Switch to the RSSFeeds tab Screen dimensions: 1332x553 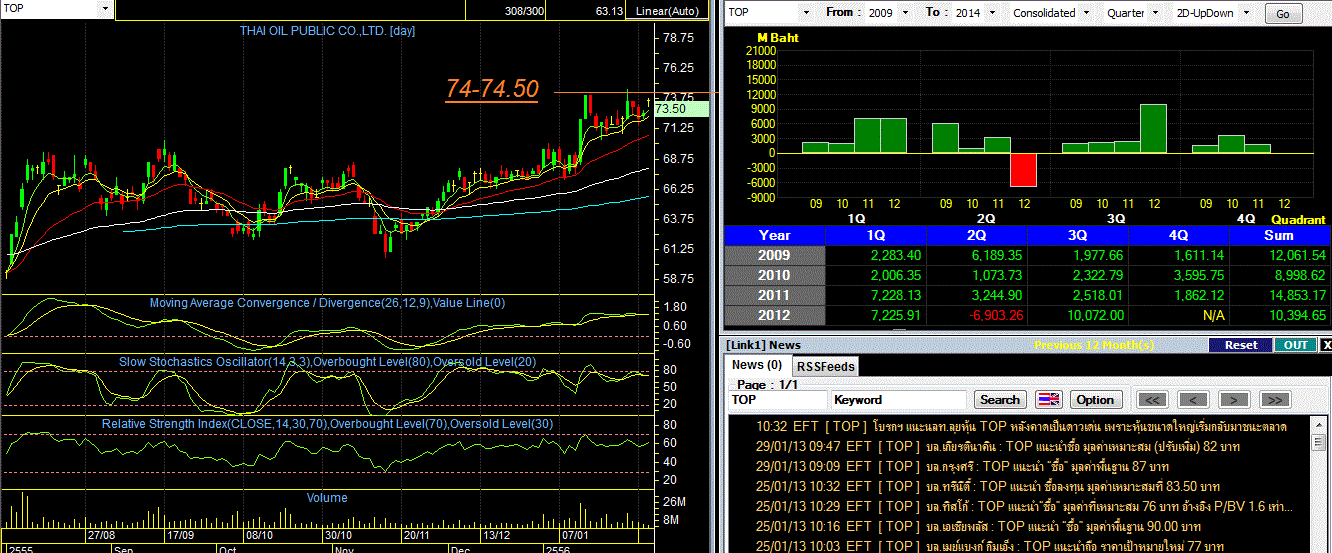[x=826, y=366]
